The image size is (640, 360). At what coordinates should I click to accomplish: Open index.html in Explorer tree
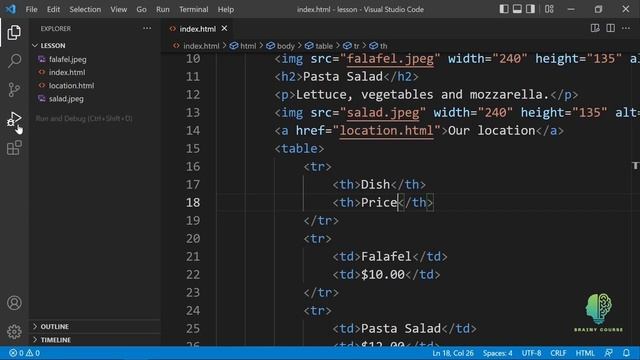tap(67, 72)
